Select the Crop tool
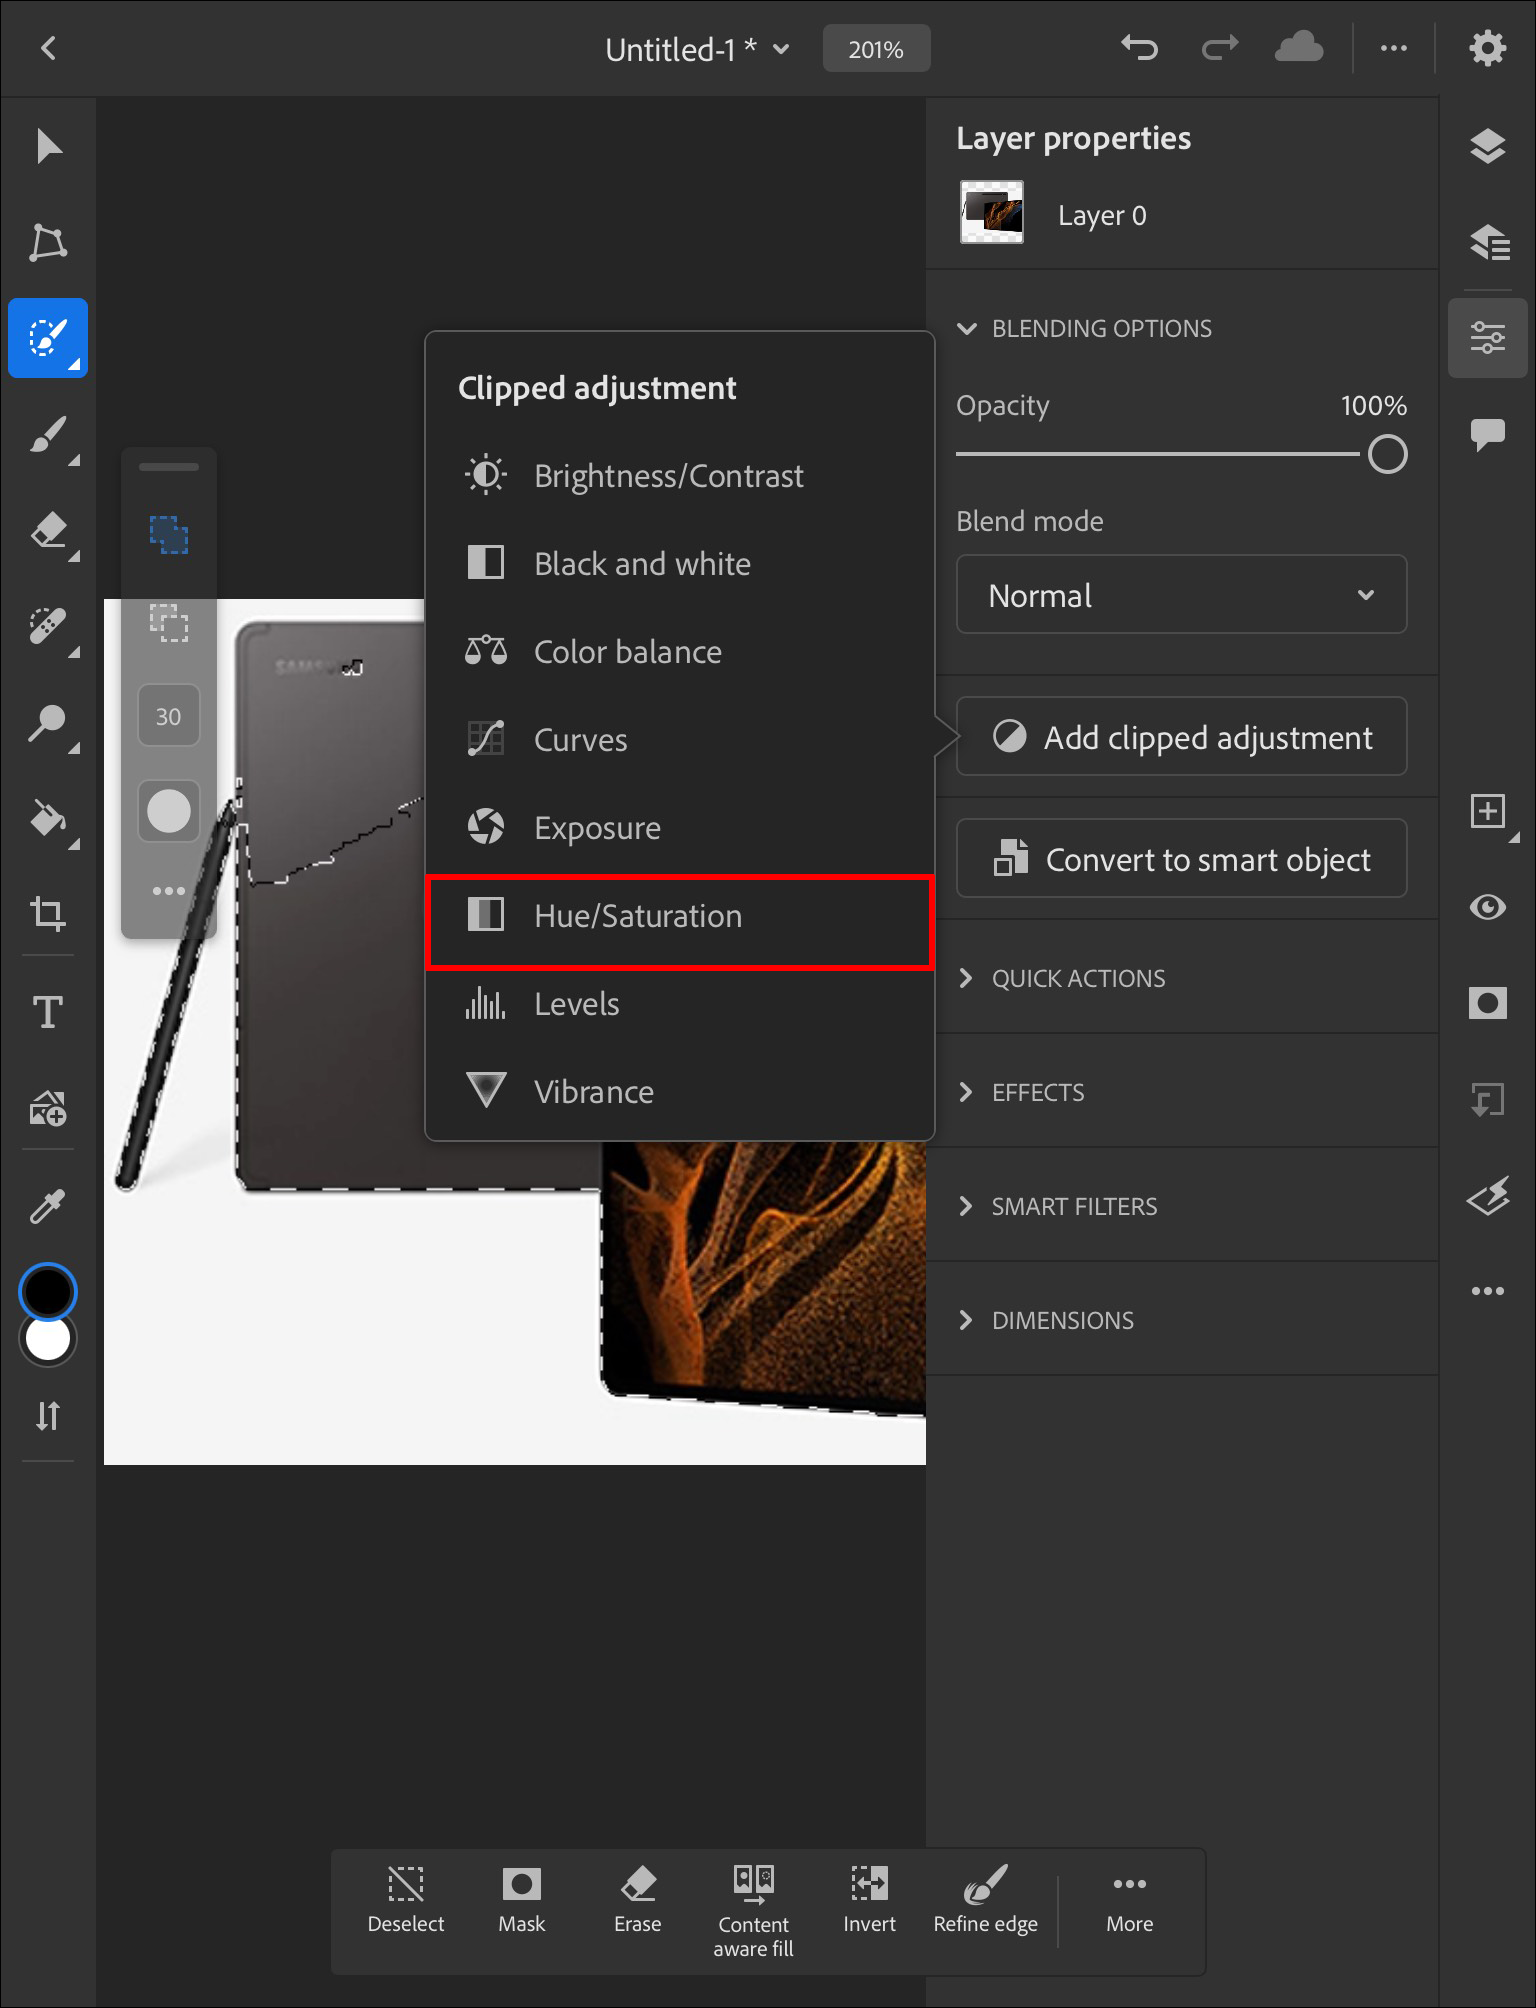This screenshot has height=2008, width=1536. click(48, 913)
